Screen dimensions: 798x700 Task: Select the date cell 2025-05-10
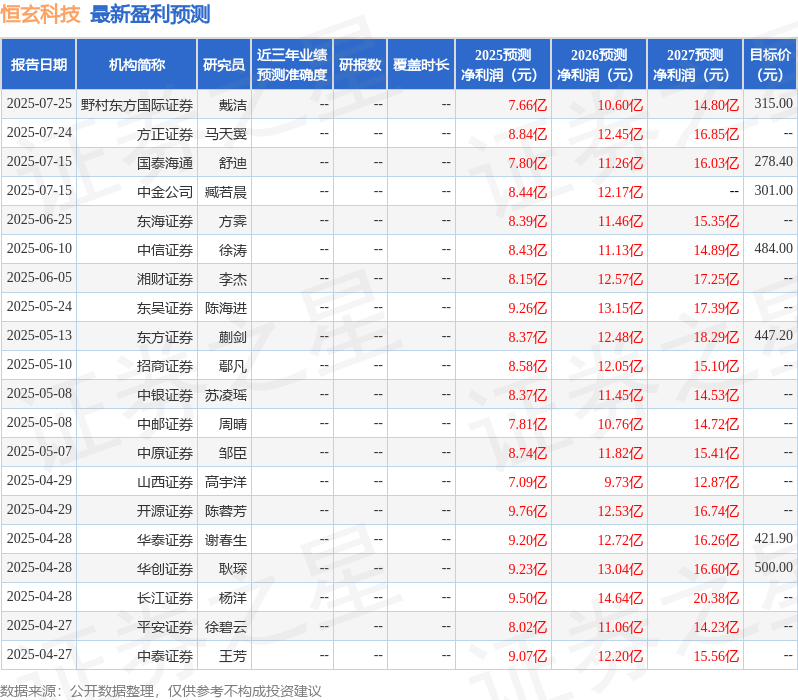[39, 365]
